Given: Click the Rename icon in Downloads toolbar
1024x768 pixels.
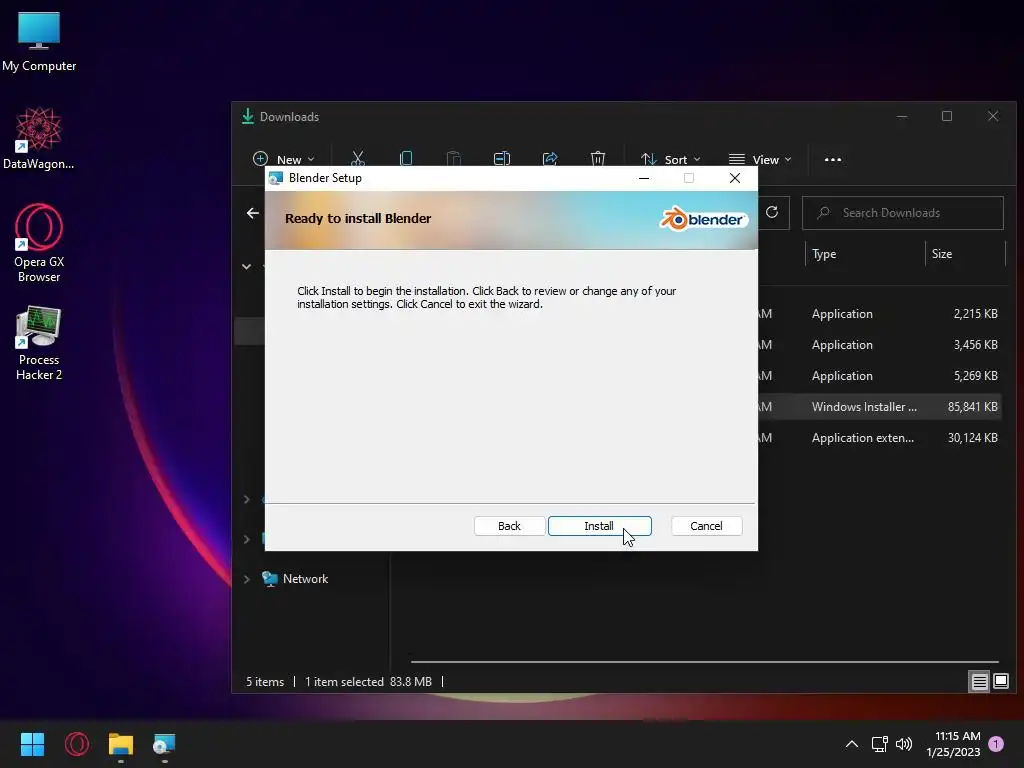Looking at the screenshot, I should click(502, 159).
